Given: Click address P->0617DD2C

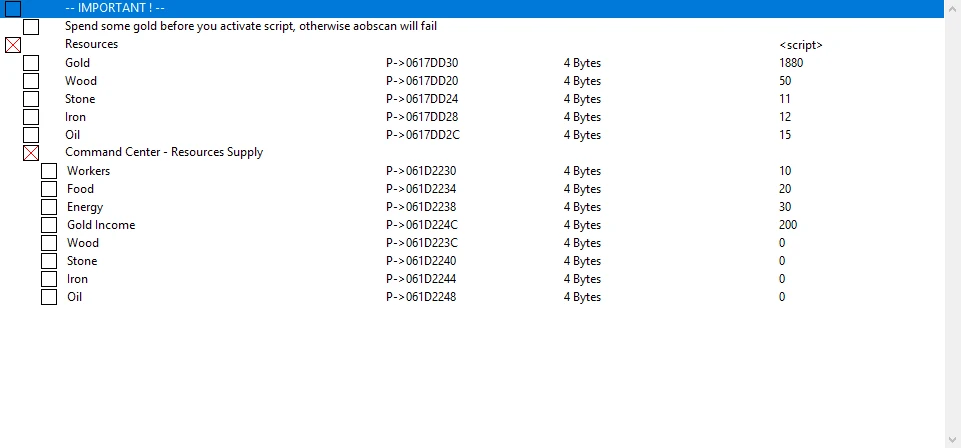Looking at the screenshot, I should (423, 135).
